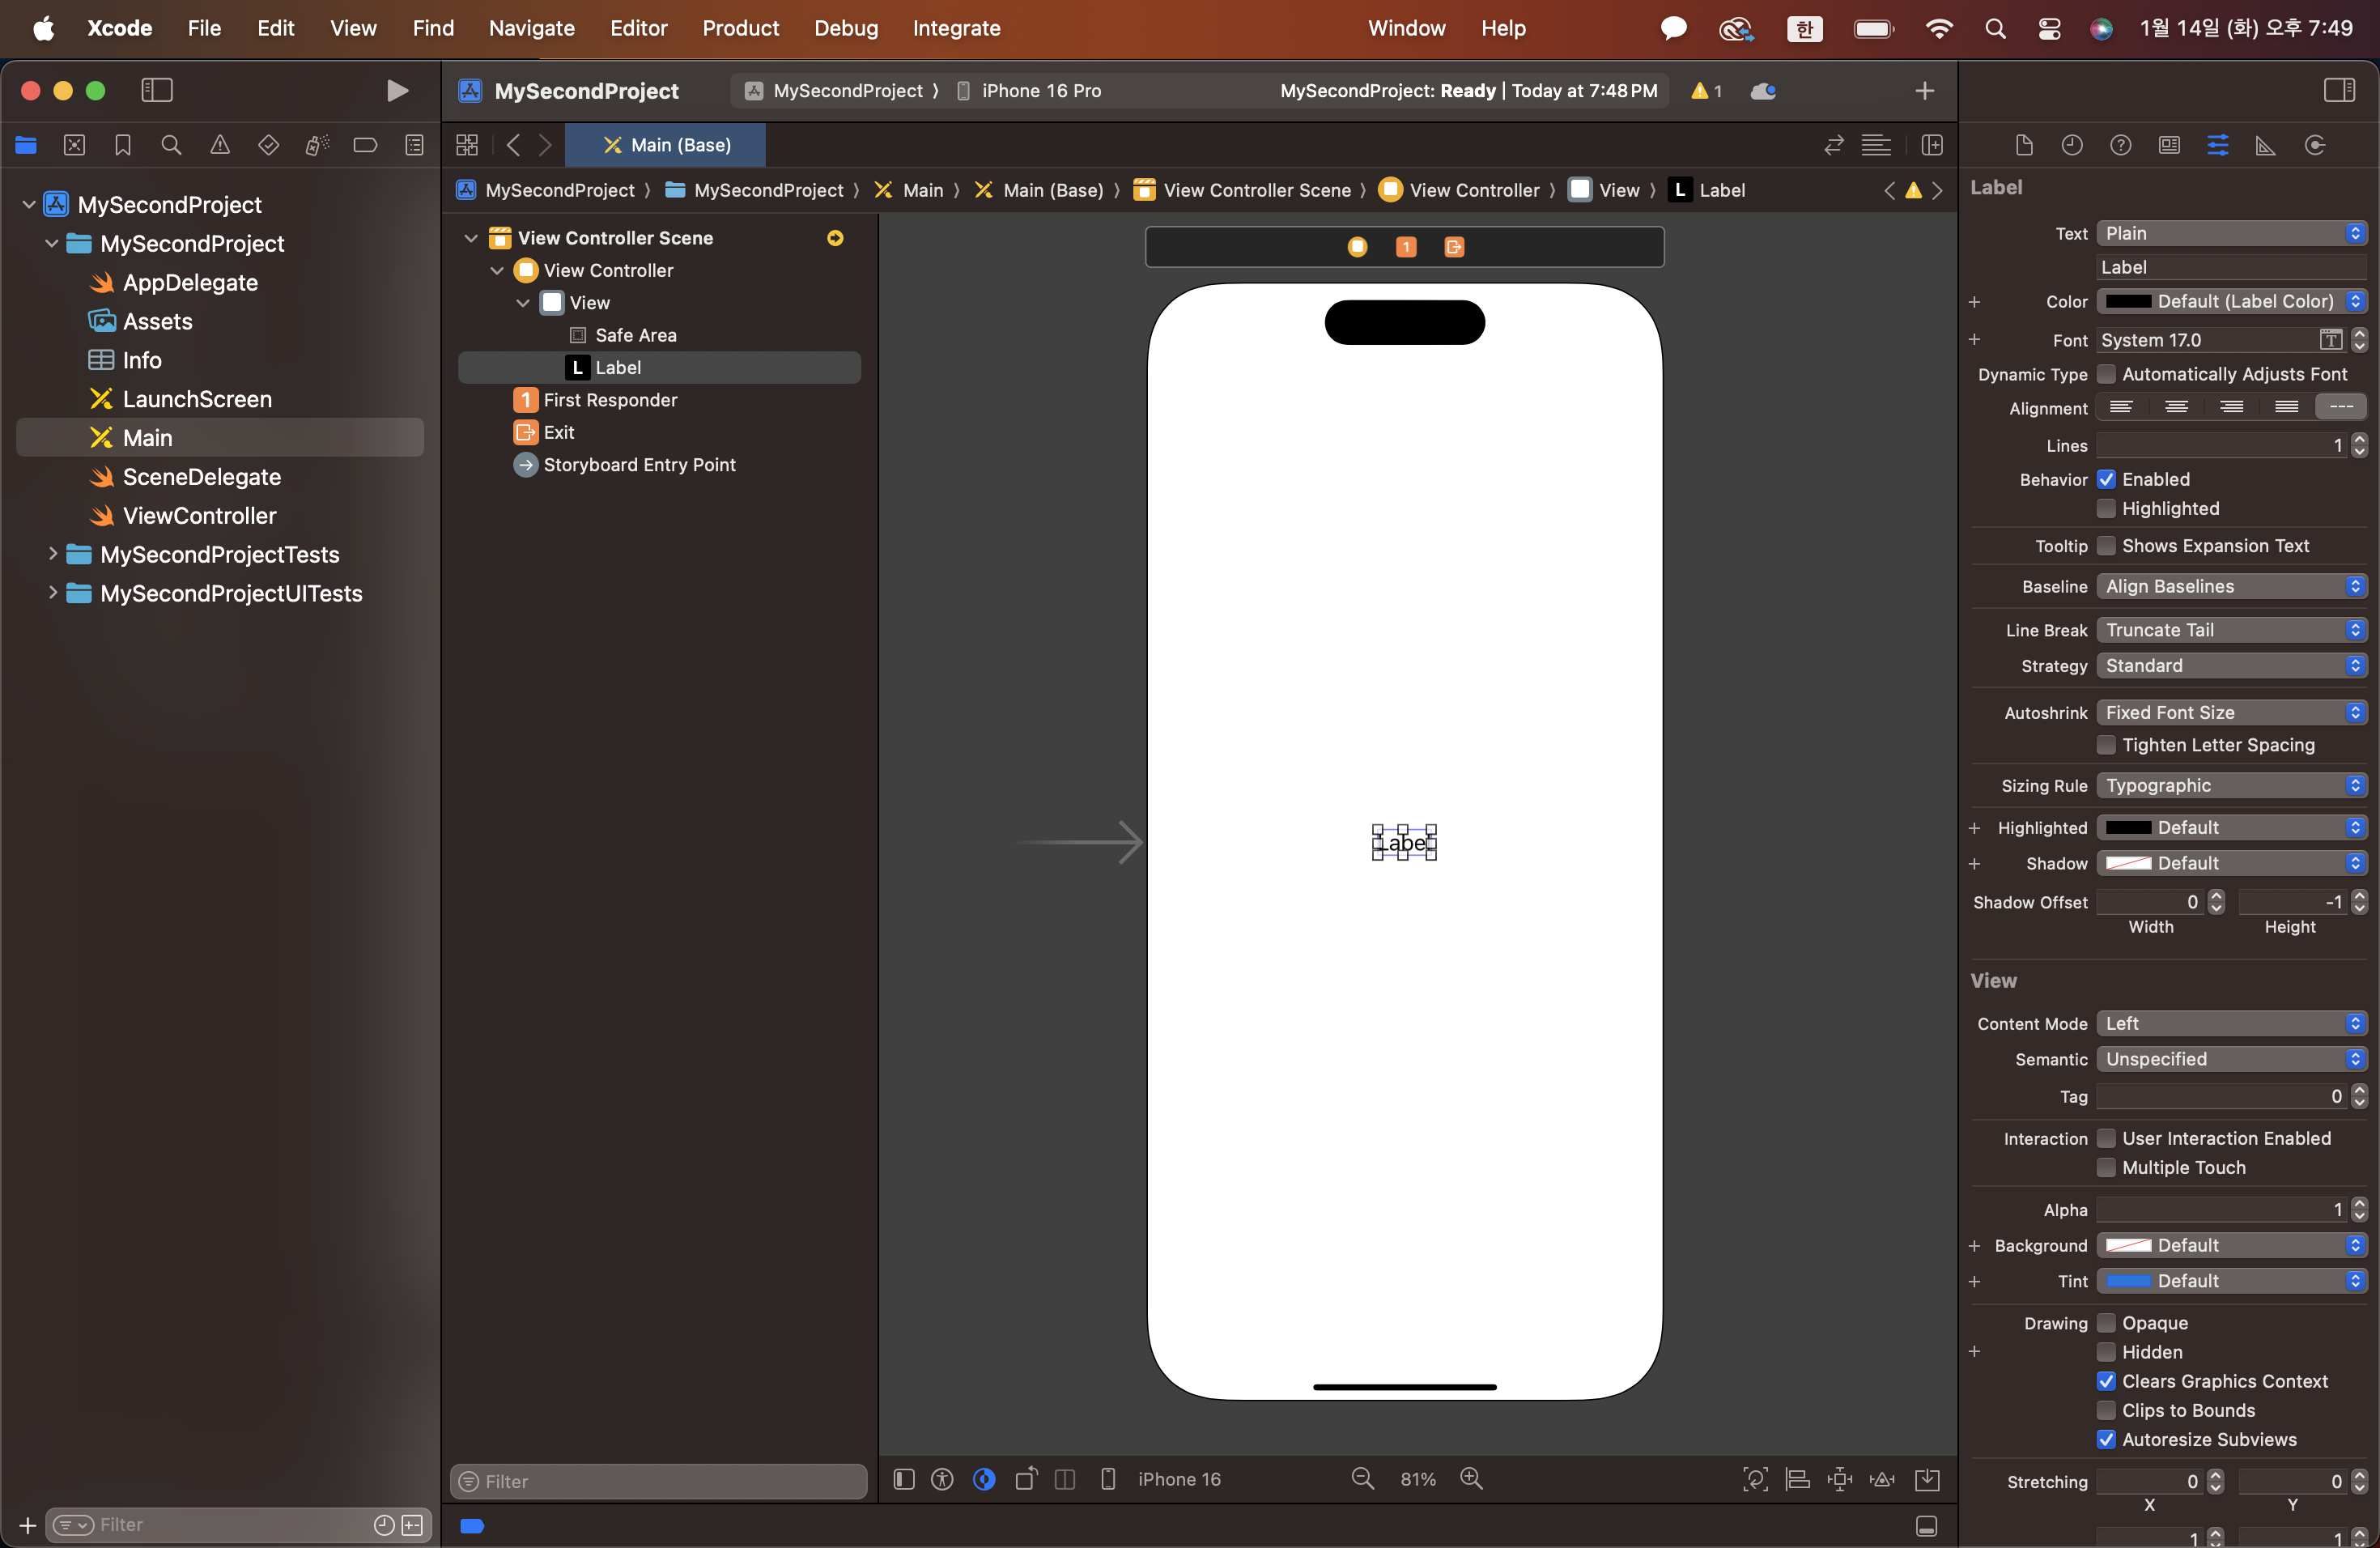Open the Library plus button
This screenshot has height=1548, width=2380.
tap(1924, 91)
